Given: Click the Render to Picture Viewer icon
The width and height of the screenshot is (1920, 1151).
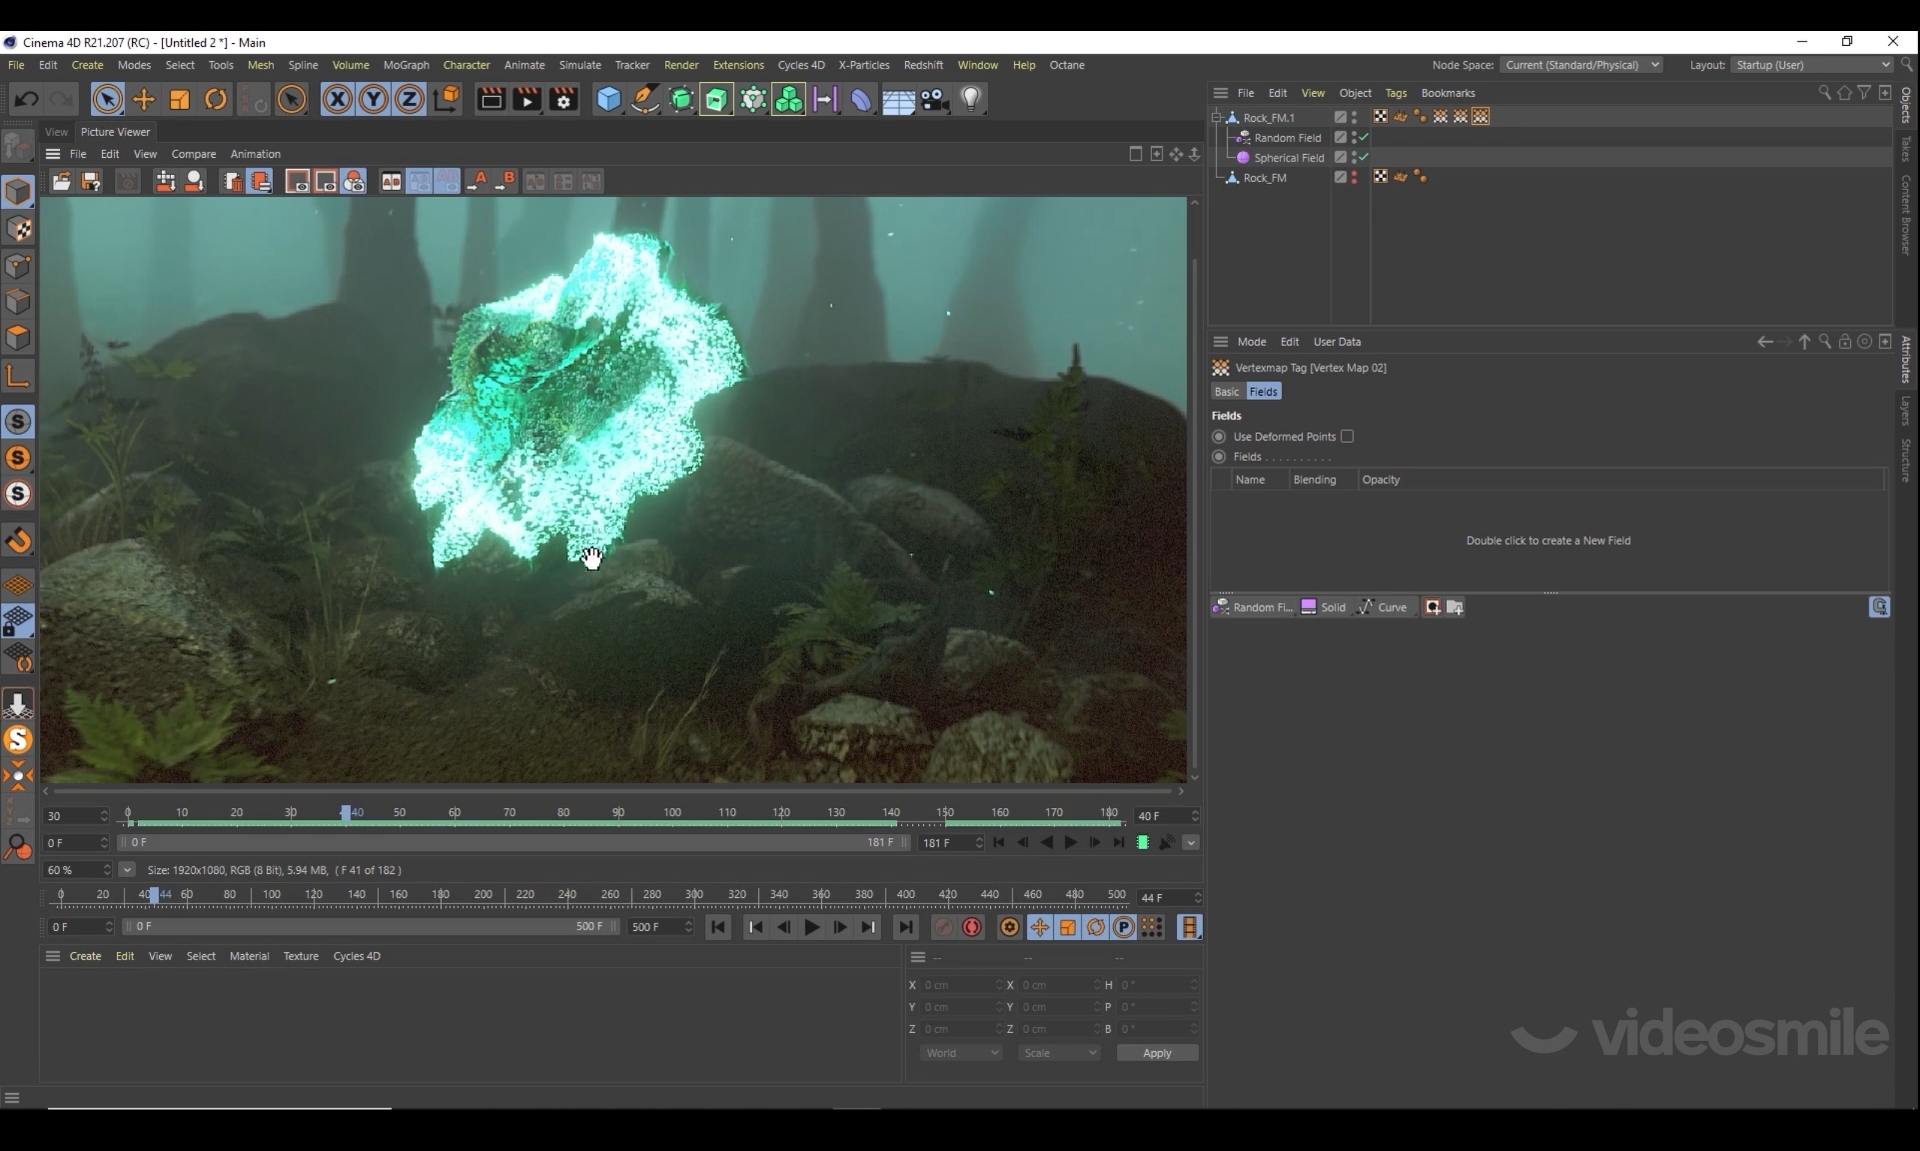Looking at the screenshot, I should tap(526, 99).
